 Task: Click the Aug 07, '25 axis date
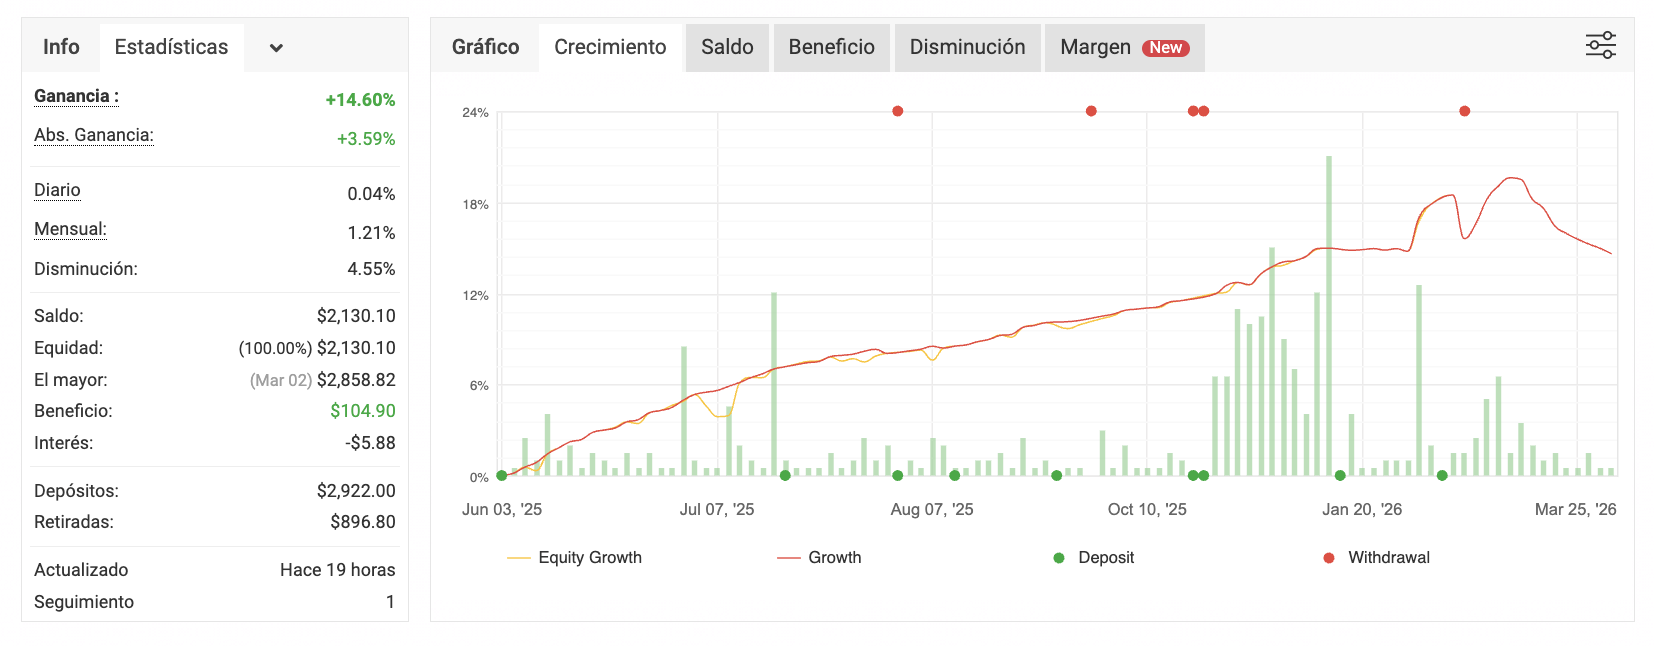coord(932,509)
